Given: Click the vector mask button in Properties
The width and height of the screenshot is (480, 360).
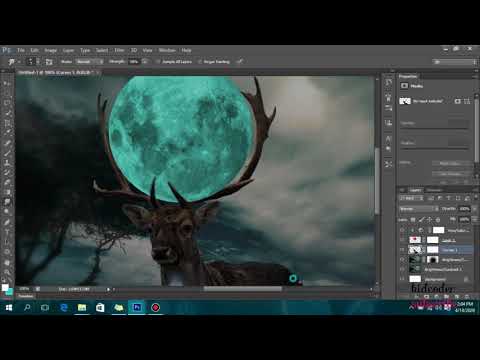Looking at the screenshot, I should [x=467, y=101].
